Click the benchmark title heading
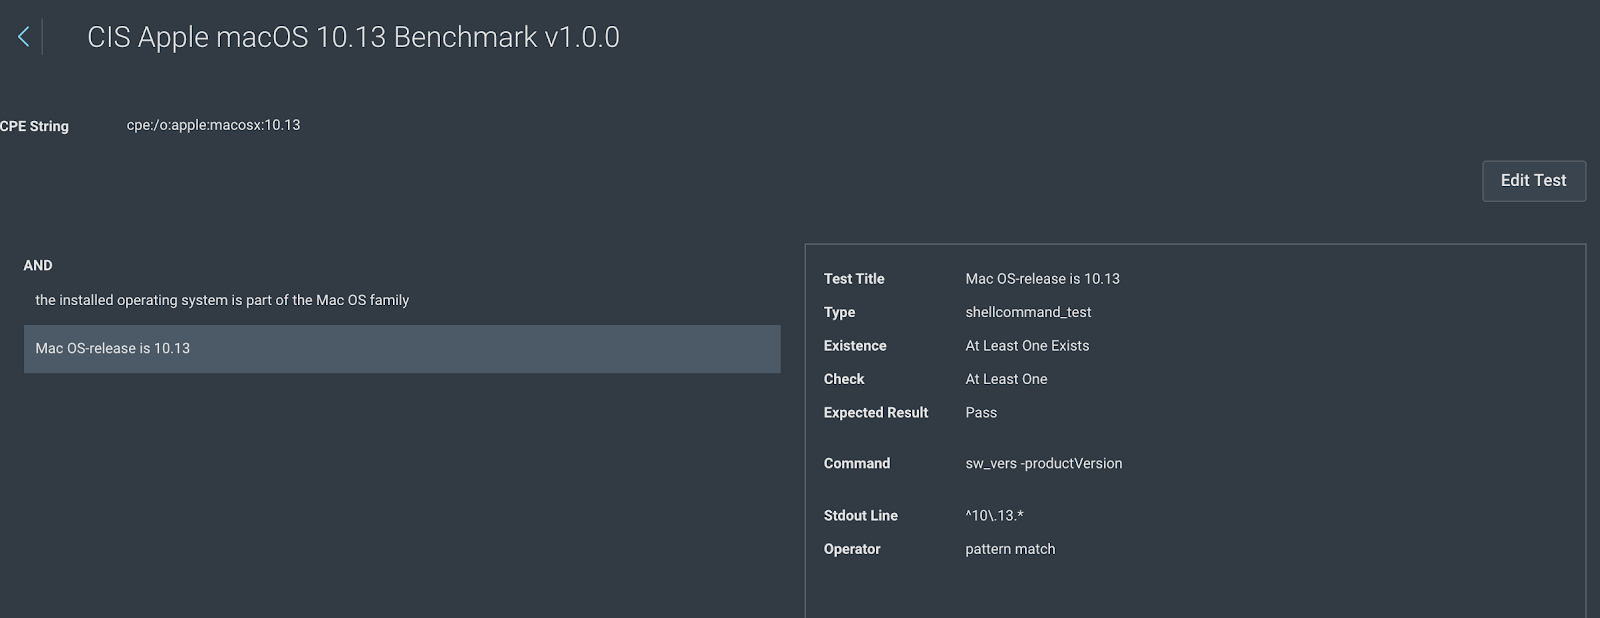Viewport: 1600px width, 618px height. [353, 38]
